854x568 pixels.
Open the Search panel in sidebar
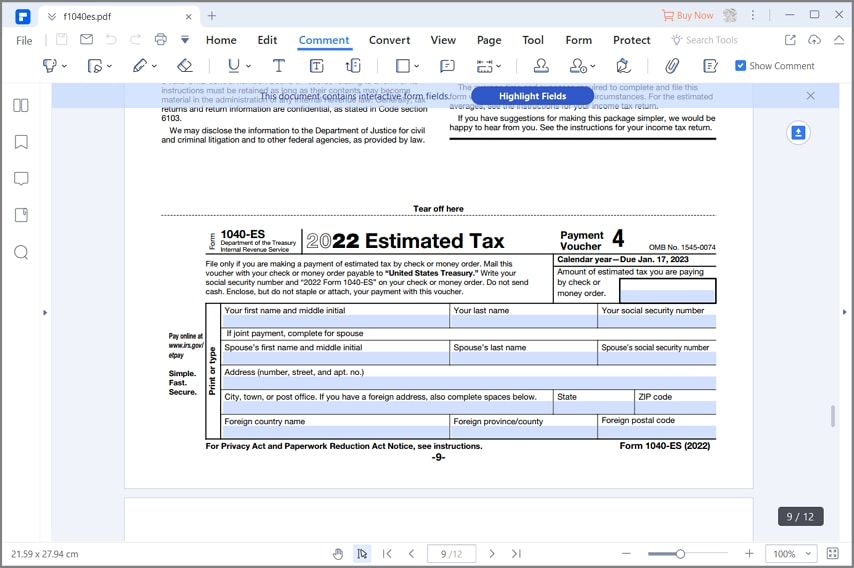pos(21,252)
